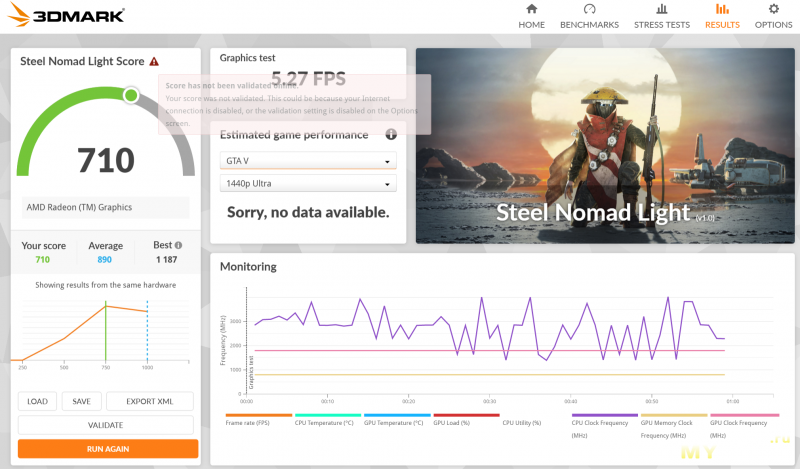Open the Options tab

pos(773,16)
